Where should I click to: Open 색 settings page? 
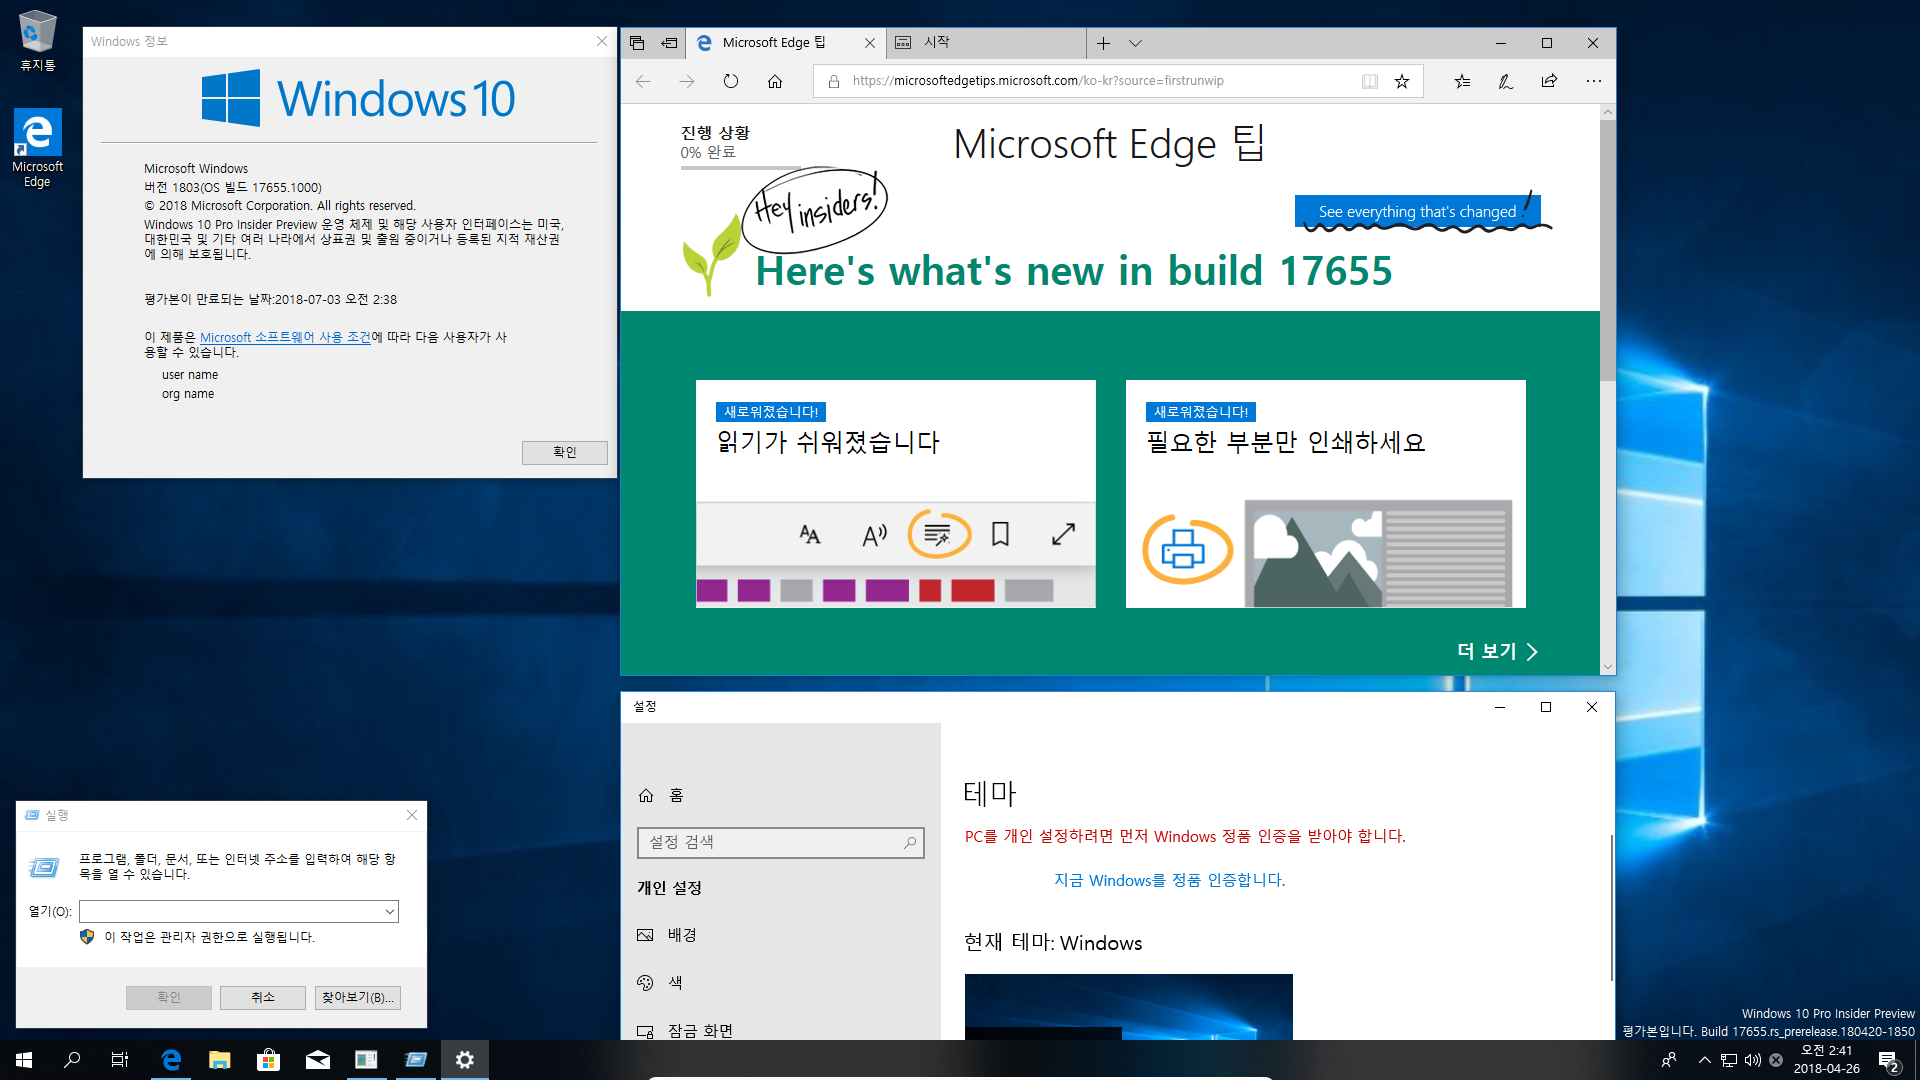(781, 983)
